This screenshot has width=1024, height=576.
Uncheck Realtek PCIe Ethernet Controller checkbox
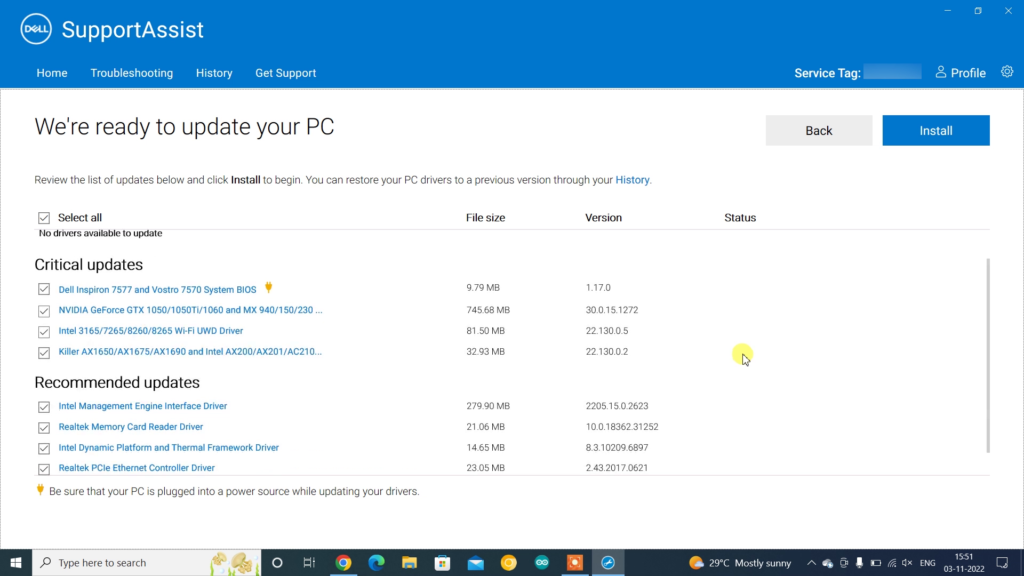coord(44,468)
